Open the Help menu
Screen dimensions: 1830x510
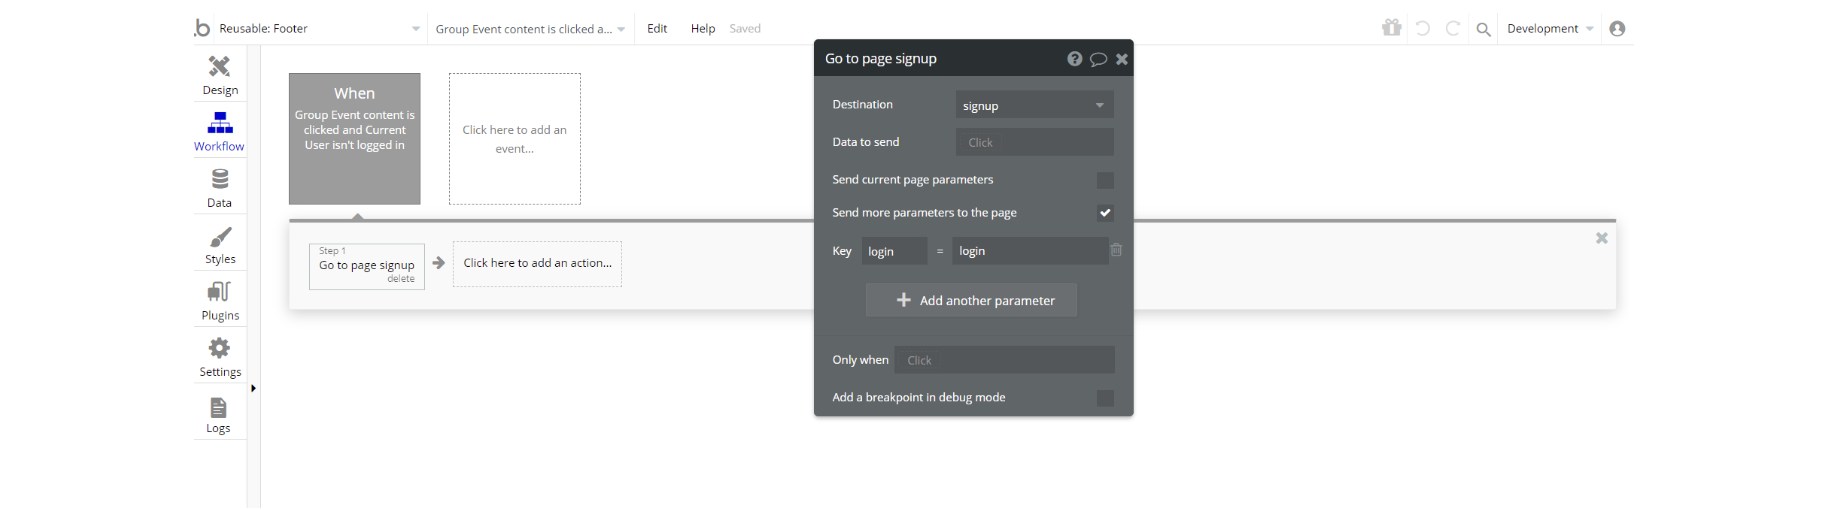click(x=703, y=29)
